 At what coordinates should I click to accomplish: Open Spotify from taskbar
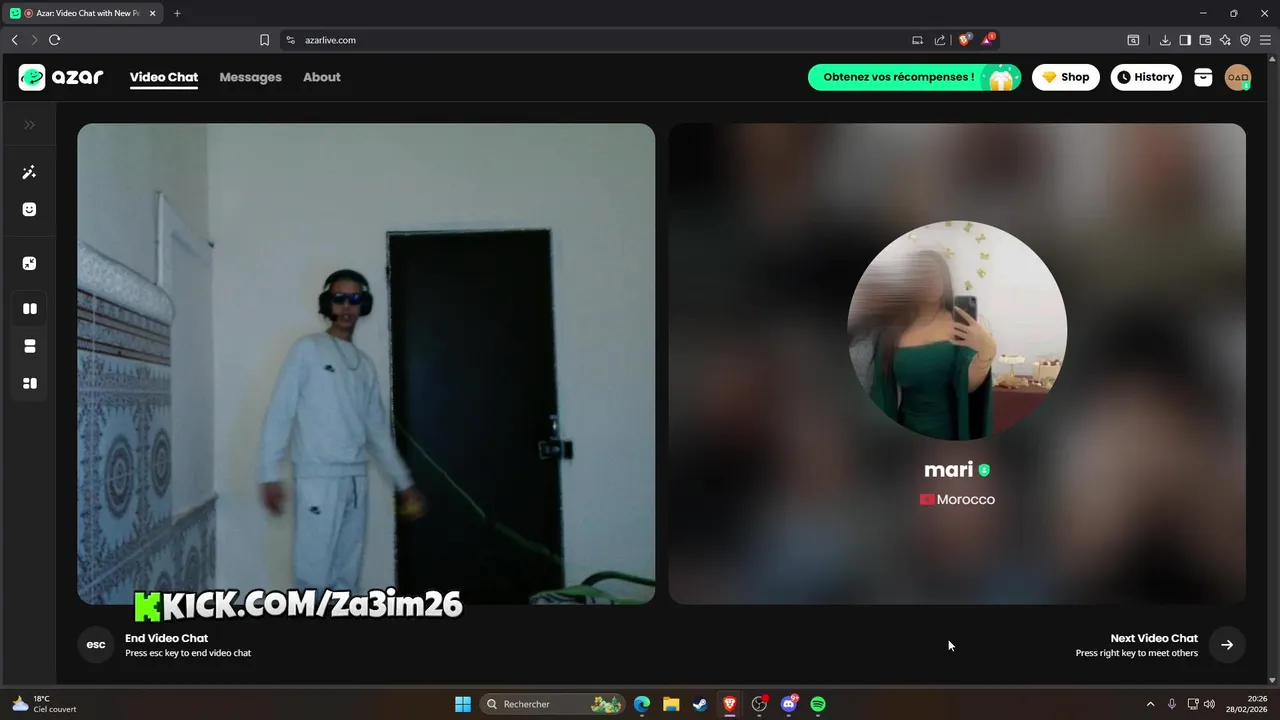coord(818,704)
